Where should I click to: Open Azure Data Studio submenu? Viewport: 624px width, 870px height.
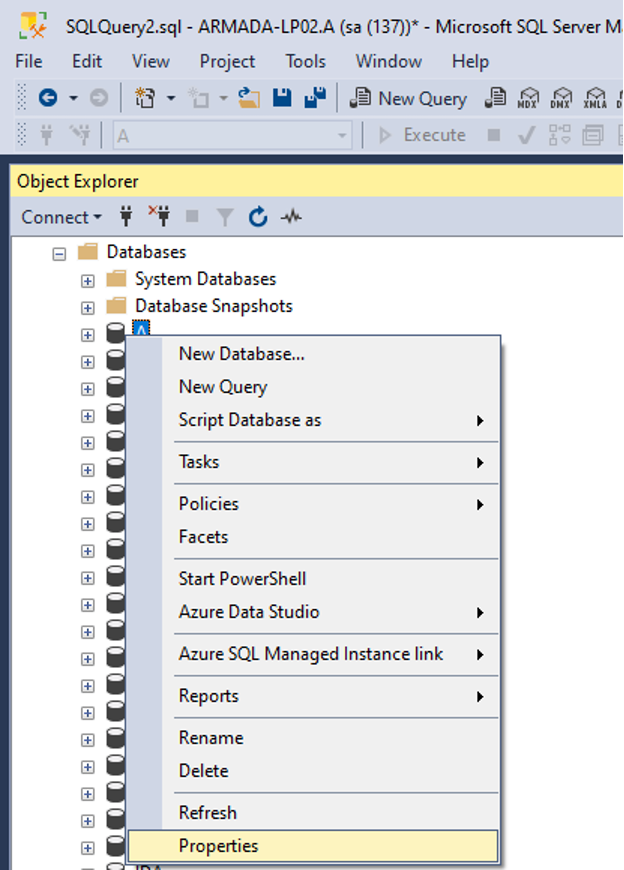point(313,612)
